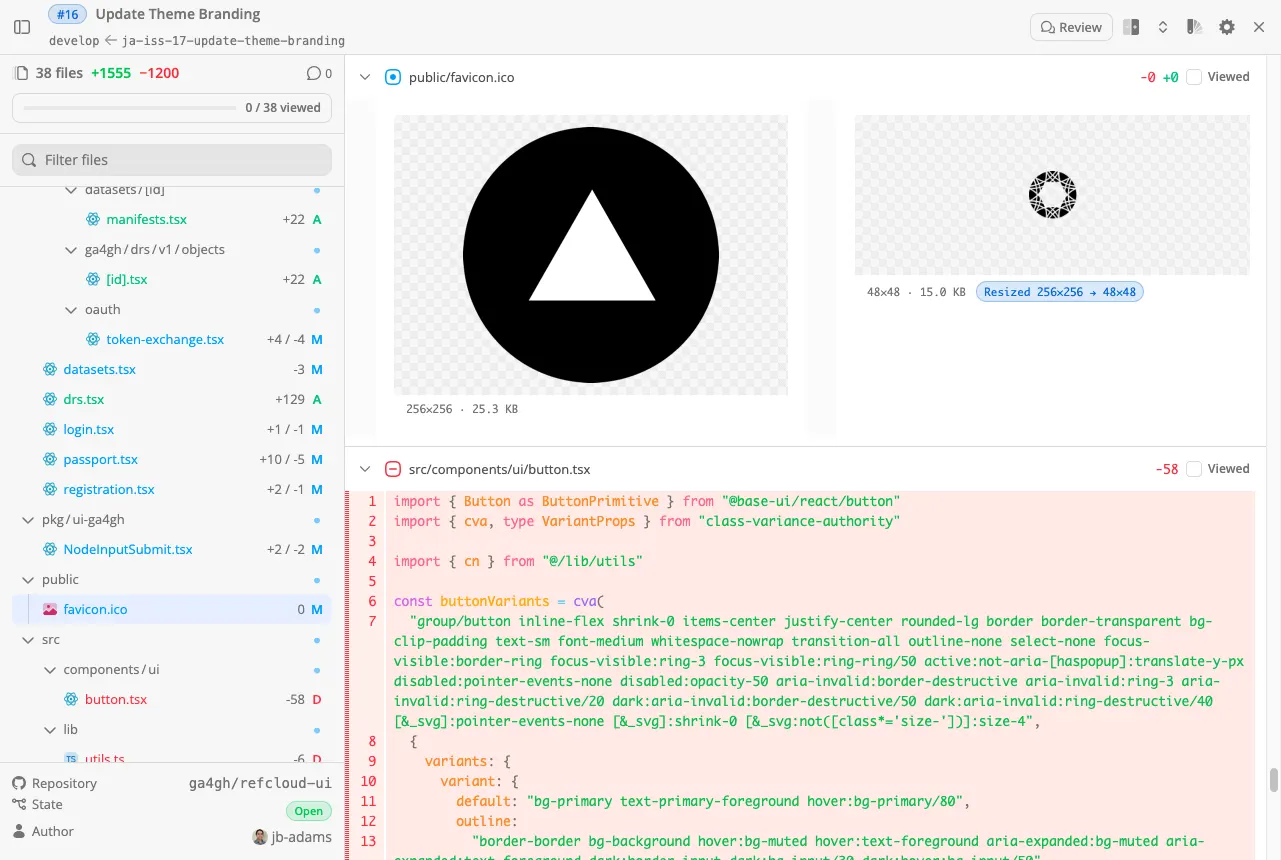
Task: Collapse the public folder in file tree
Action: pos(28,579)
